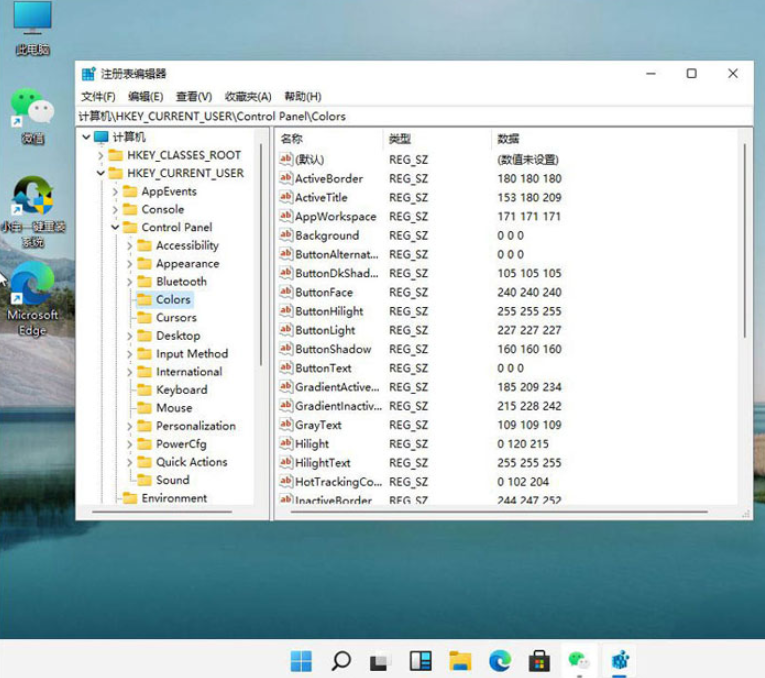Image resolution: width=765 pixels, height=678 pixels.
Task: Expand the Accessibility key node
Action: (130, 245)
